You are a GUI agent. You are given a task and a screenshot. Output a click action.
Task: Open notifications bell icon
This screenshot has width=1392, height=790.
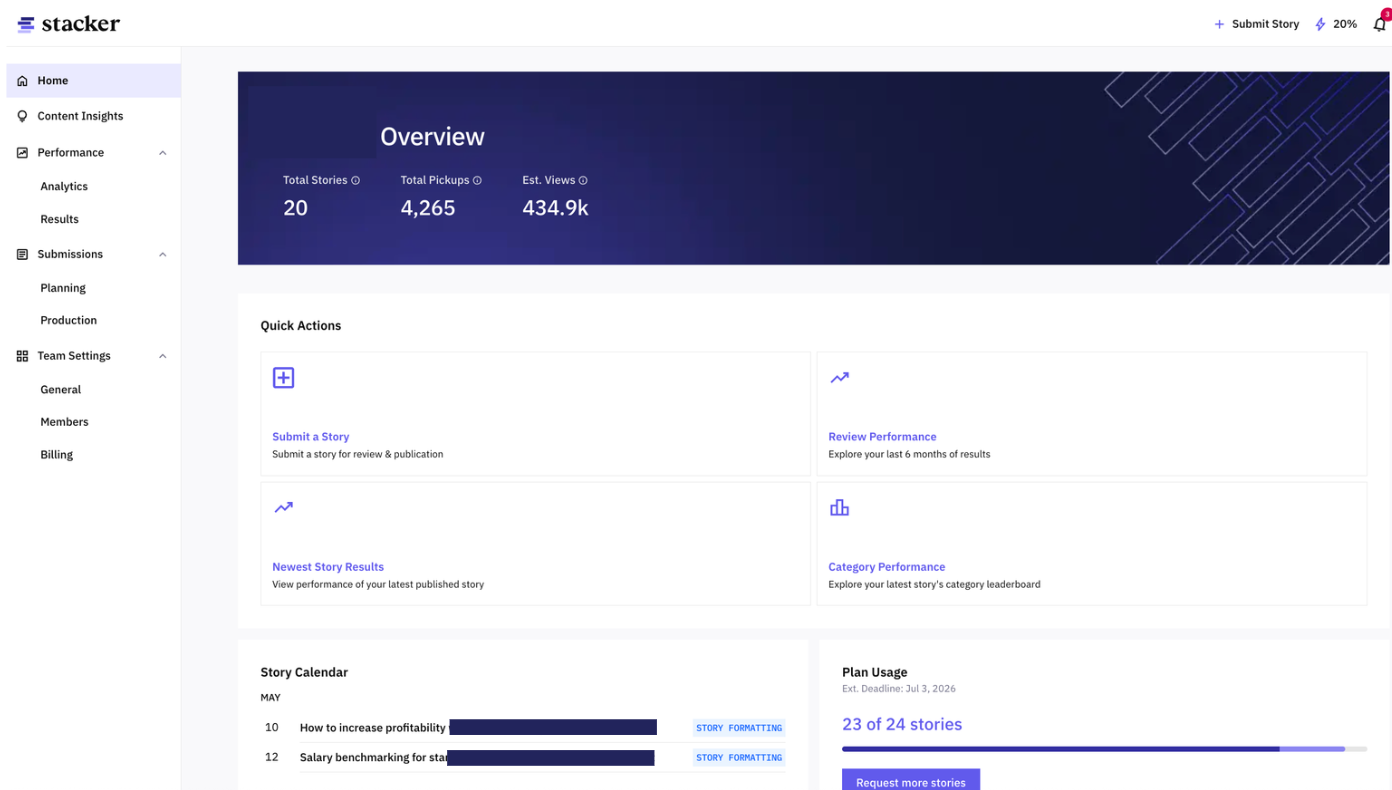(x=1380, y=24)
